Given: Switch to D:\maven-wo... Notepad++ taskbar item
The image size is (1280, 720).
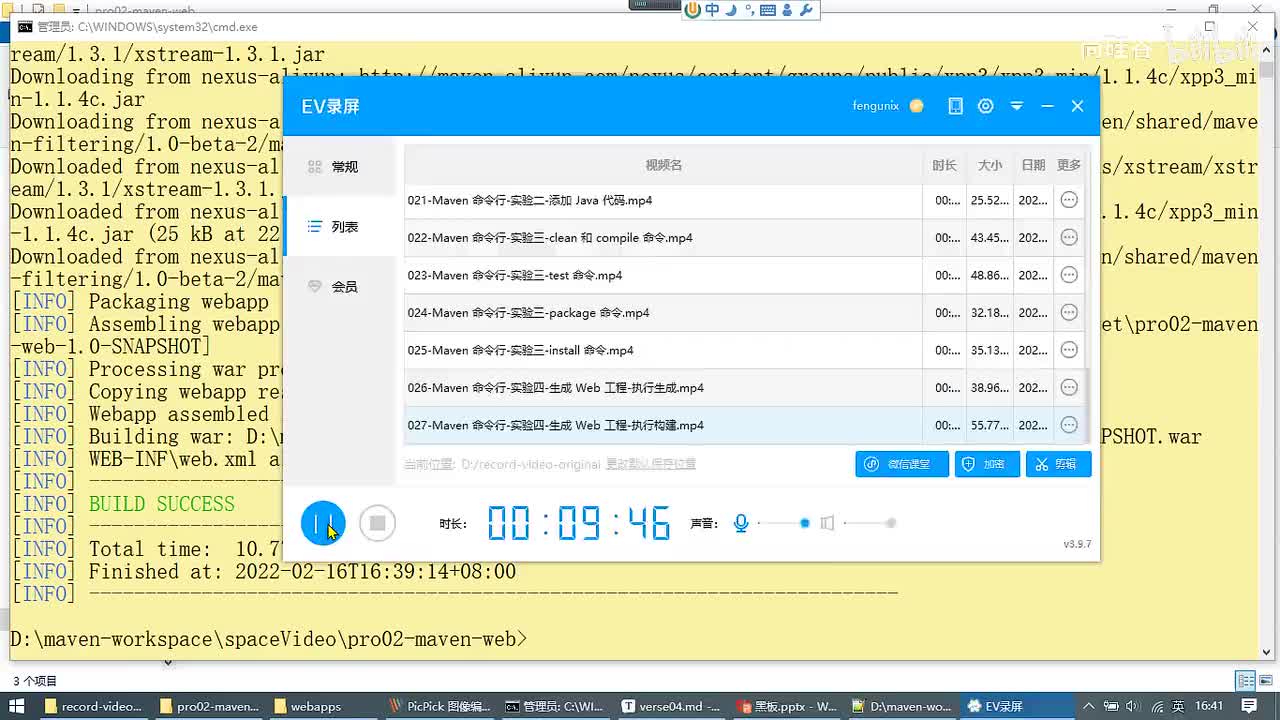Looking at the screenshot, I should click(901, 706).
